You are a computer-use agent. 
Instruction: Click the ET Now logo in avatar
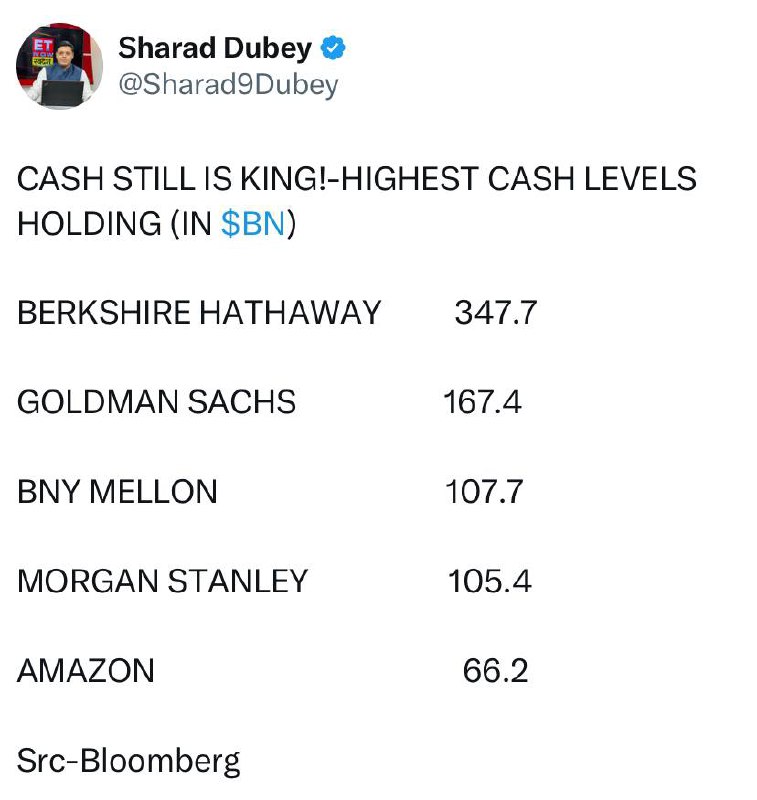(43, 52)
